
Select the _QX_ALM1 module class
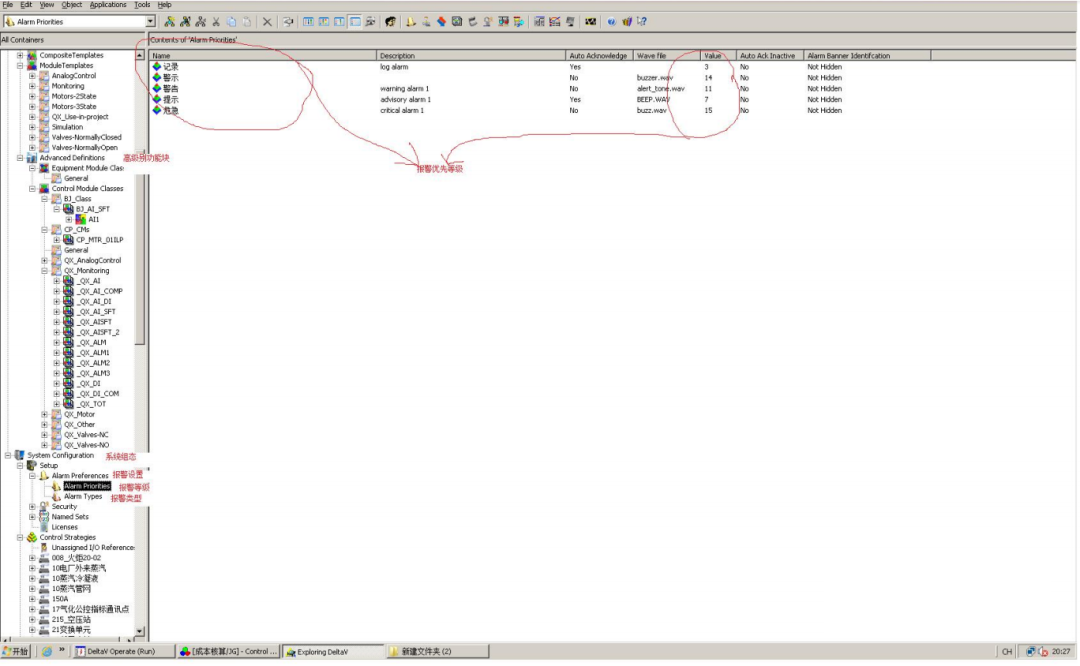tap(93, 353)
